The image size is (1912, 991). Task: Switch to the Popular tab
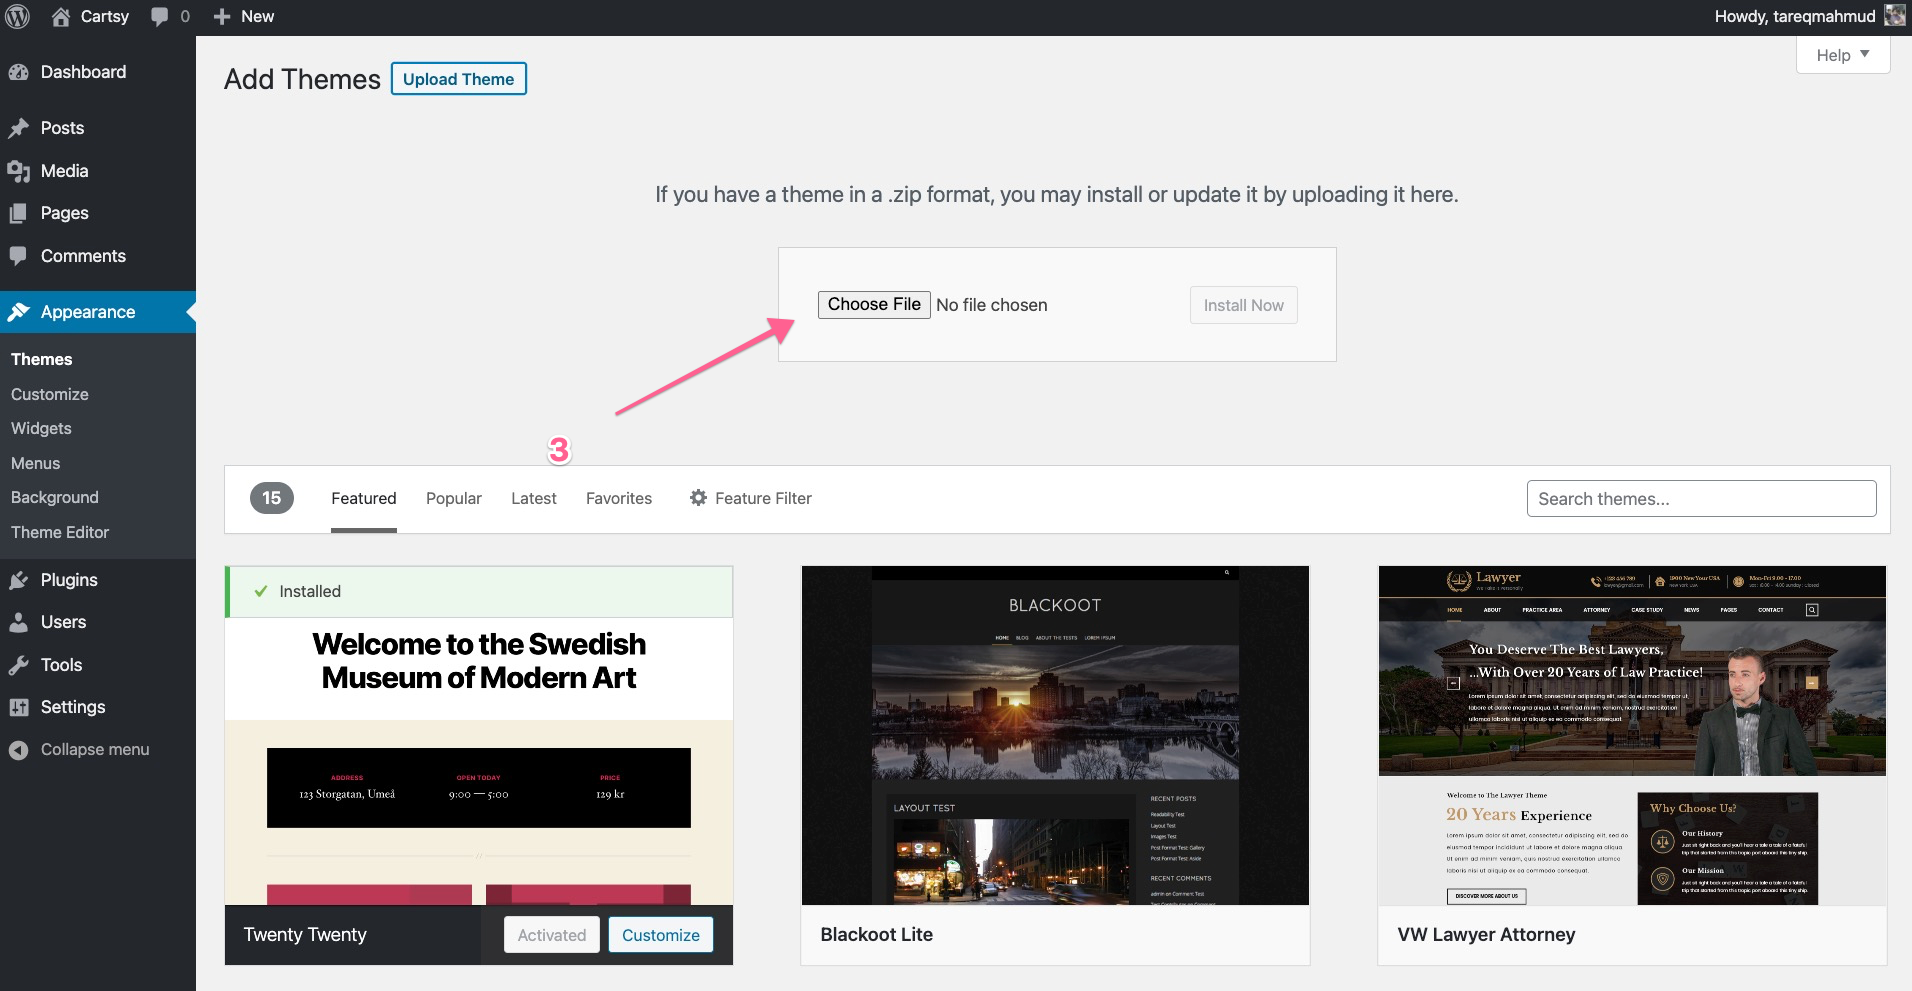(x=454, y=498)
